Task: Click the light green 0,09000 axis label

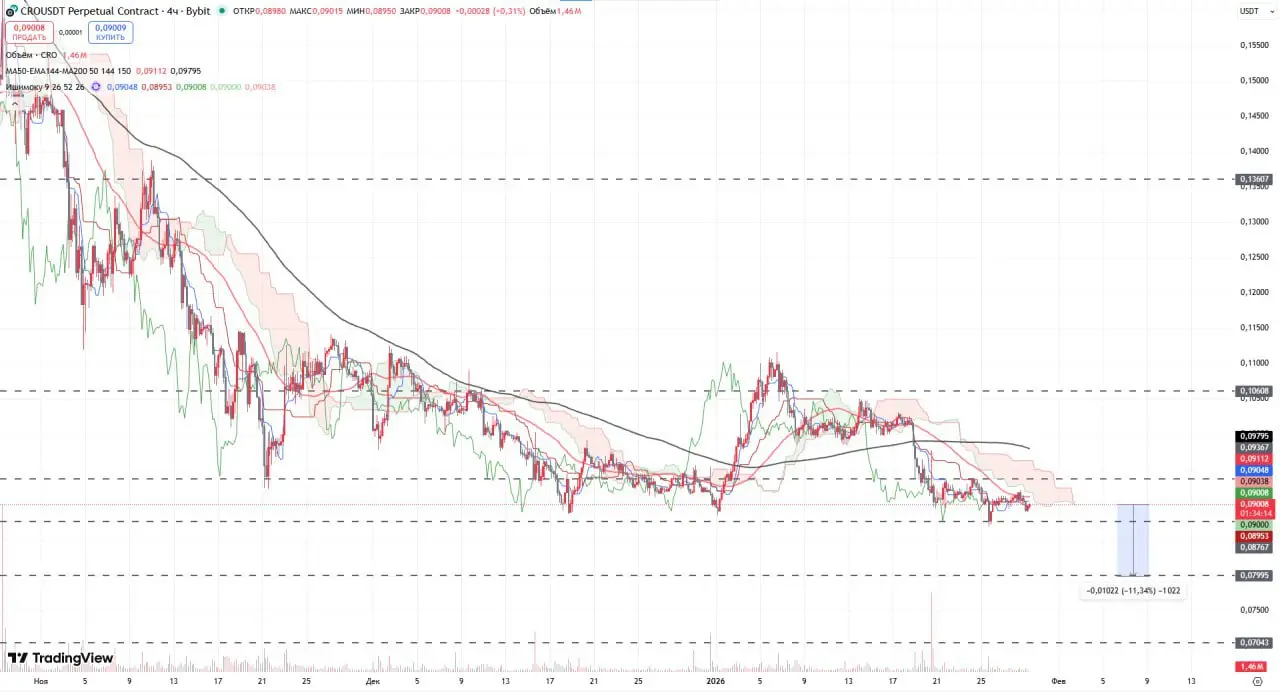Action: (1254, 525)
